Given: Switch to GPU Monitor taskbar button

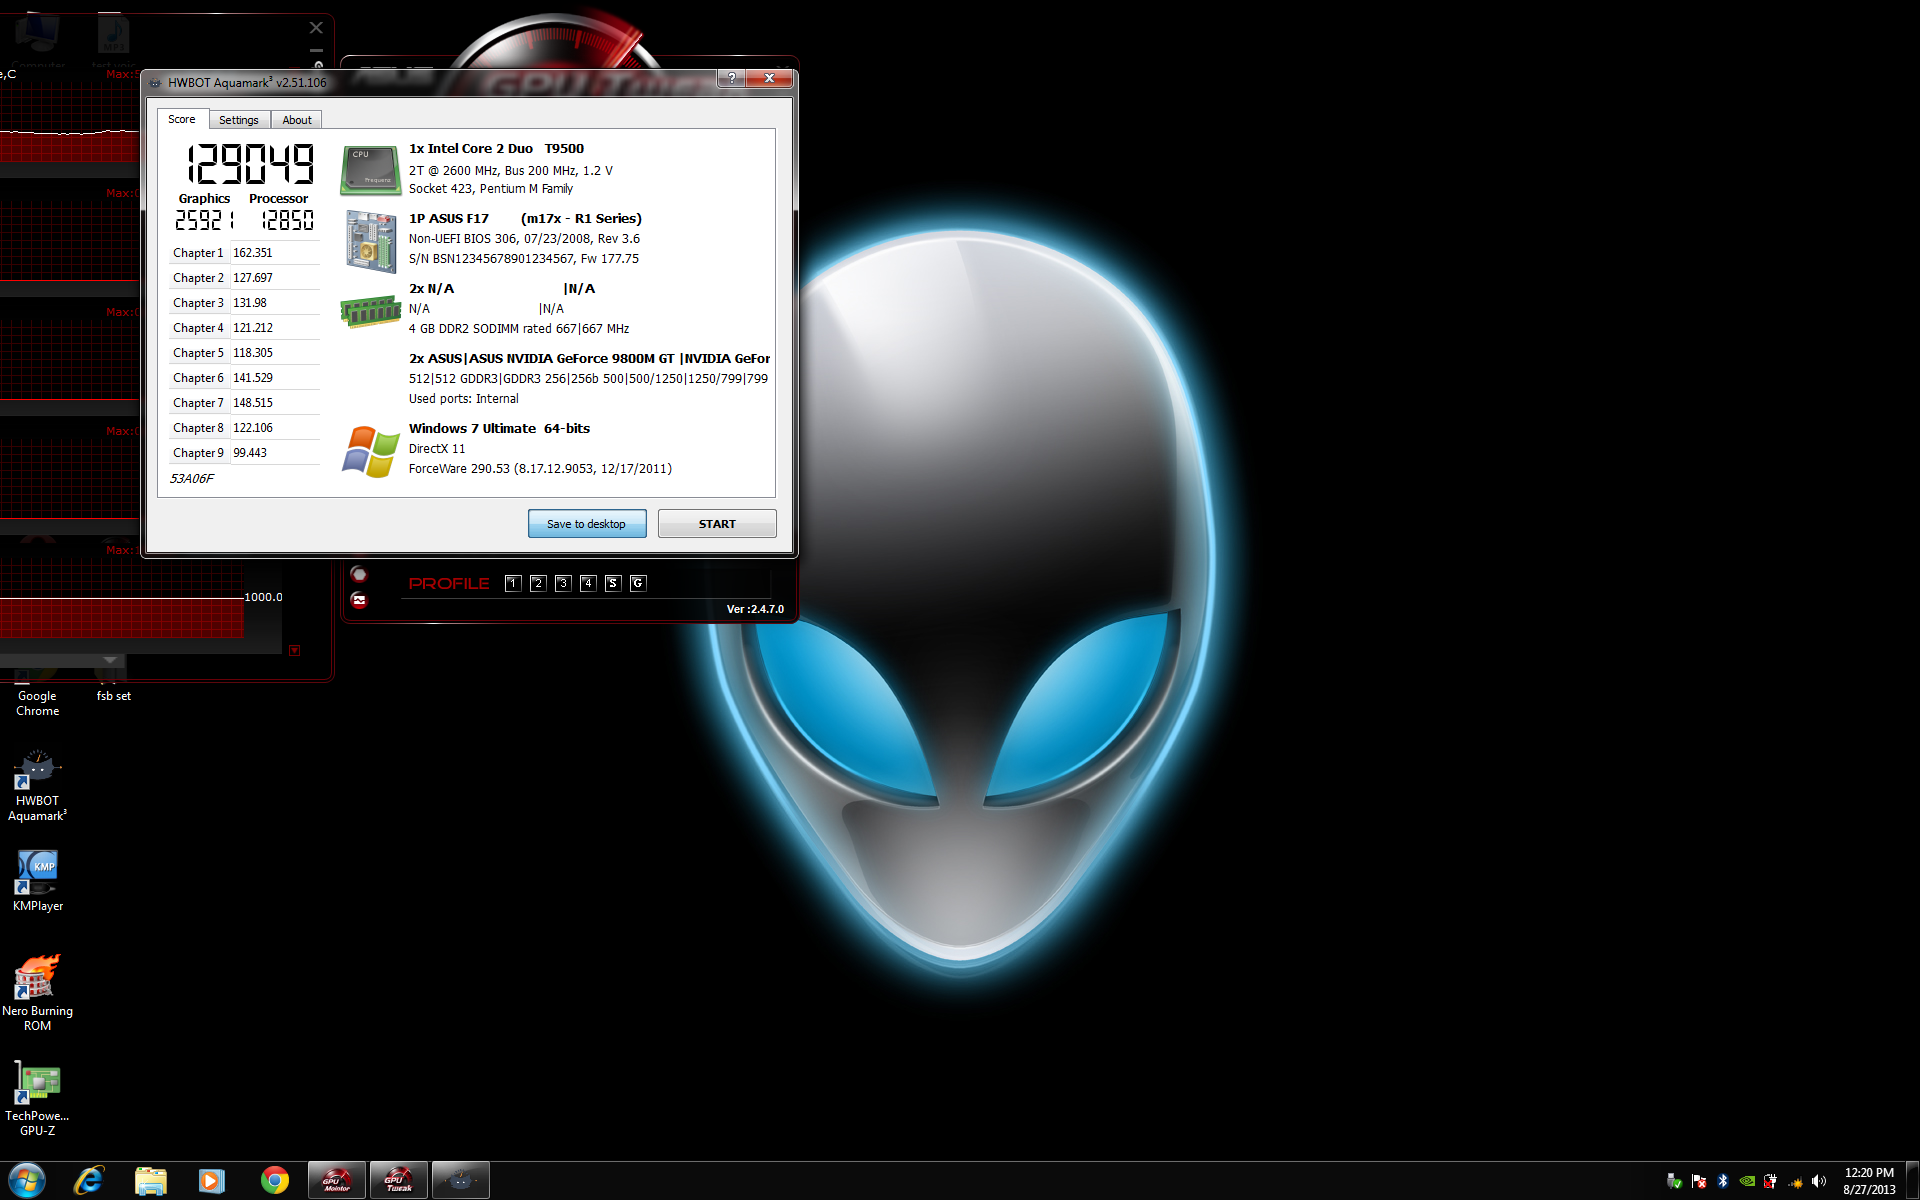Looking at the screenshot, I should point(337,1181).
